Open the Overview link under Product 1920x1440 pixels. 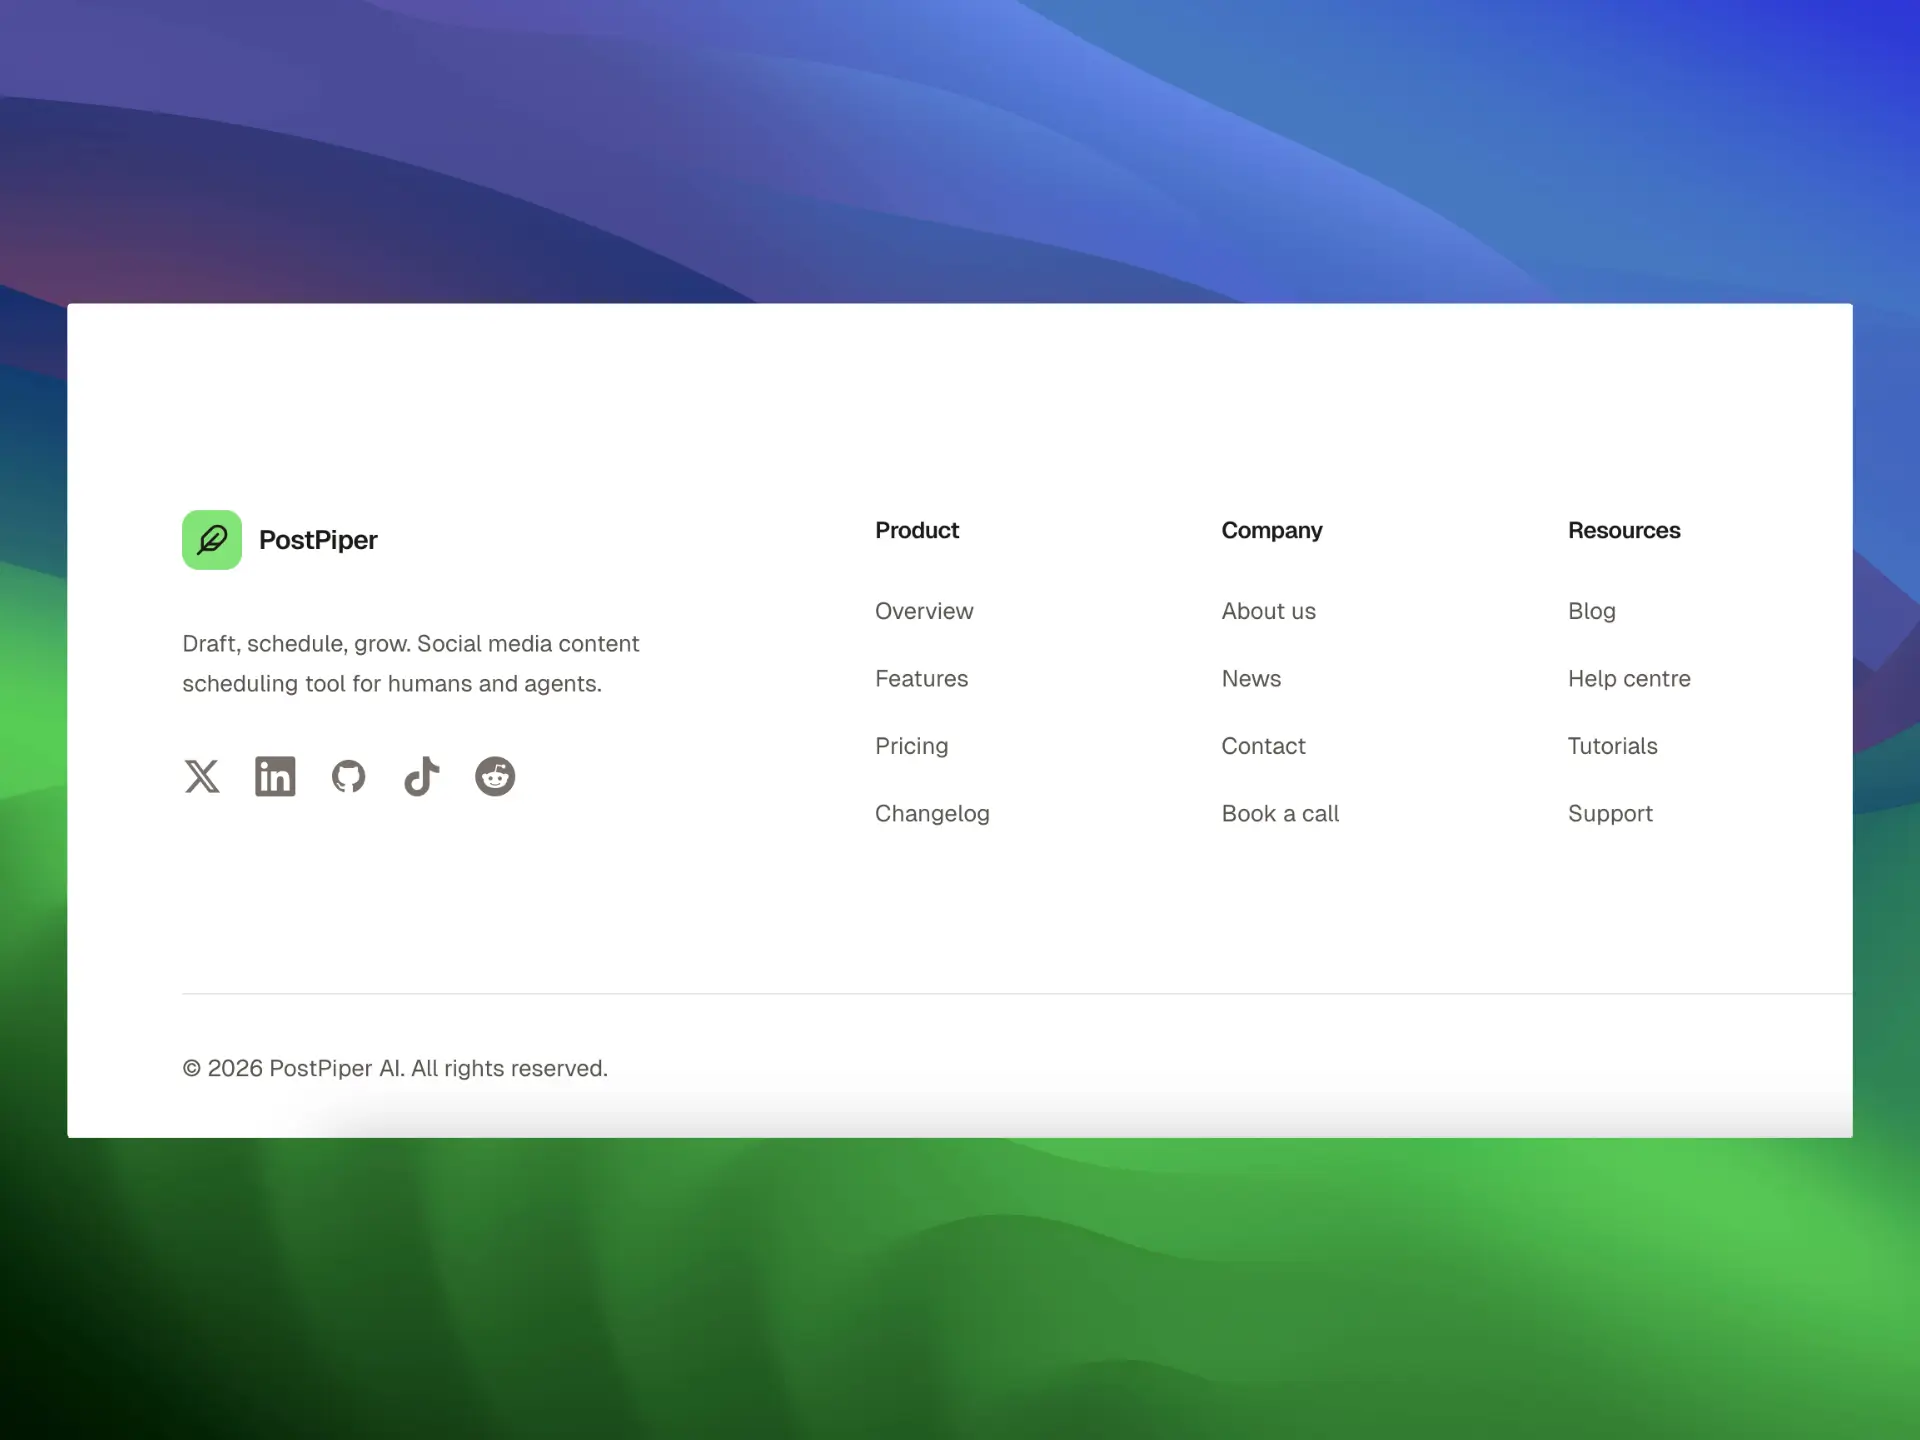coord(924,611)
